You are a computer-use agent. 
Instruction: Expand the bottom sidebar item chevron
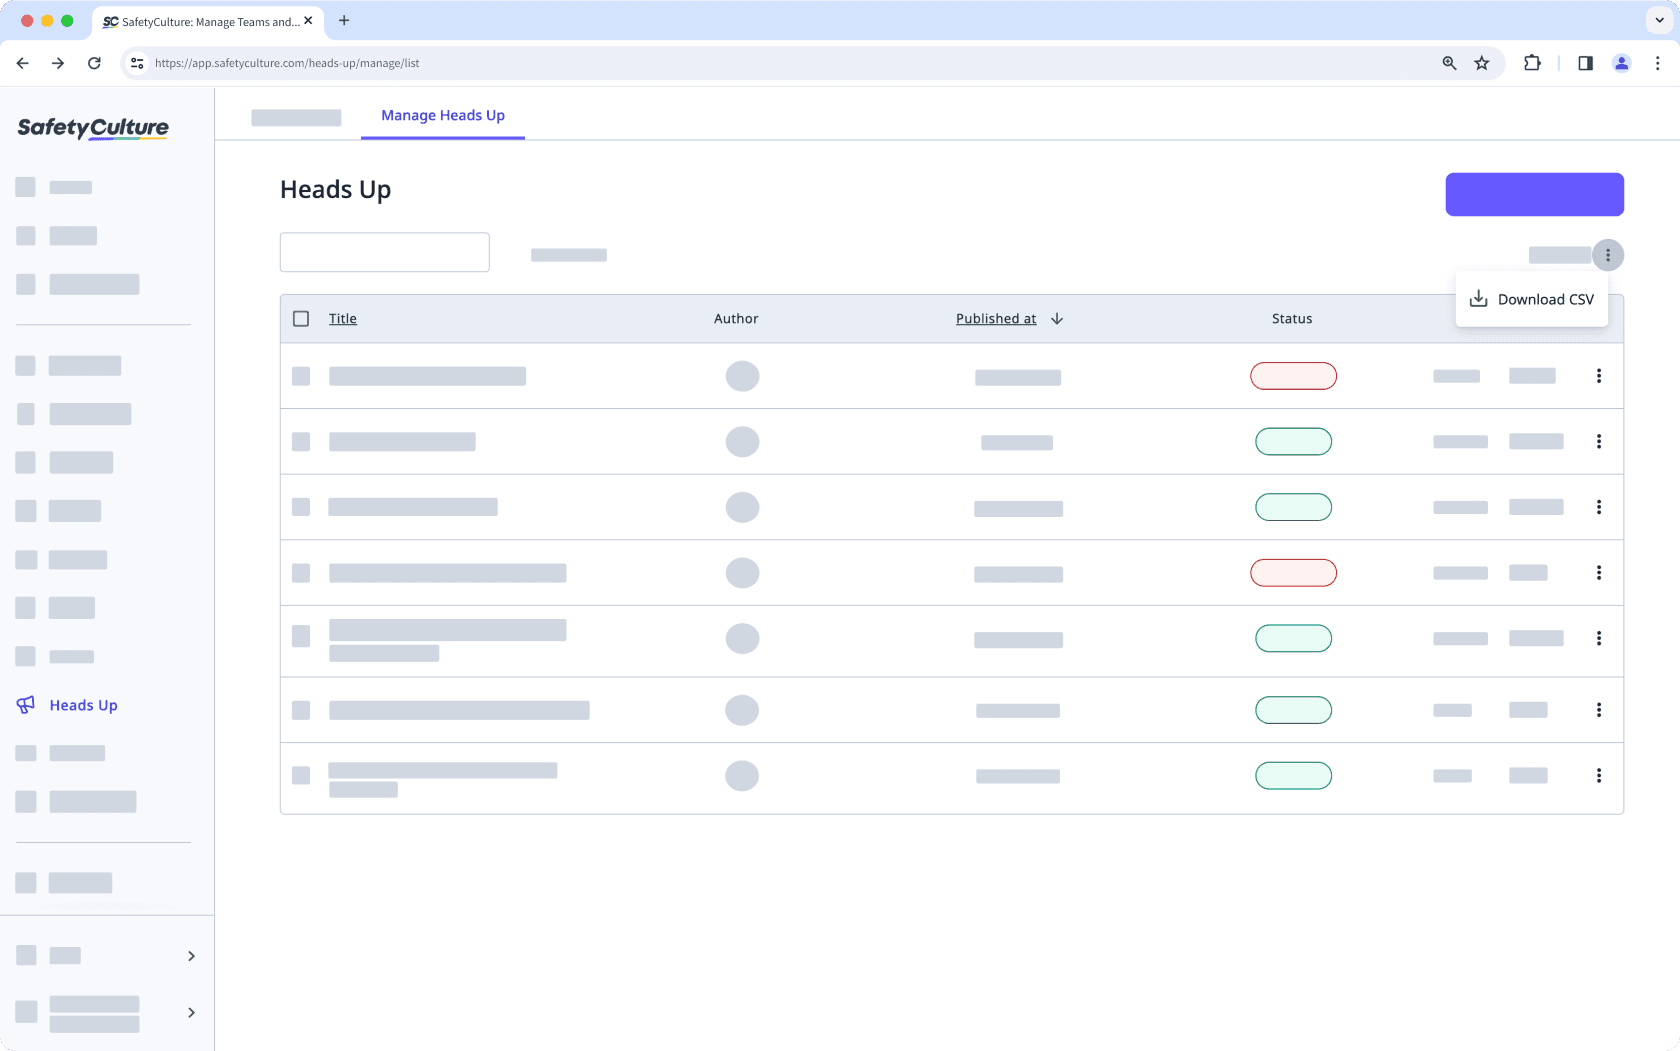pos(191,1013)
